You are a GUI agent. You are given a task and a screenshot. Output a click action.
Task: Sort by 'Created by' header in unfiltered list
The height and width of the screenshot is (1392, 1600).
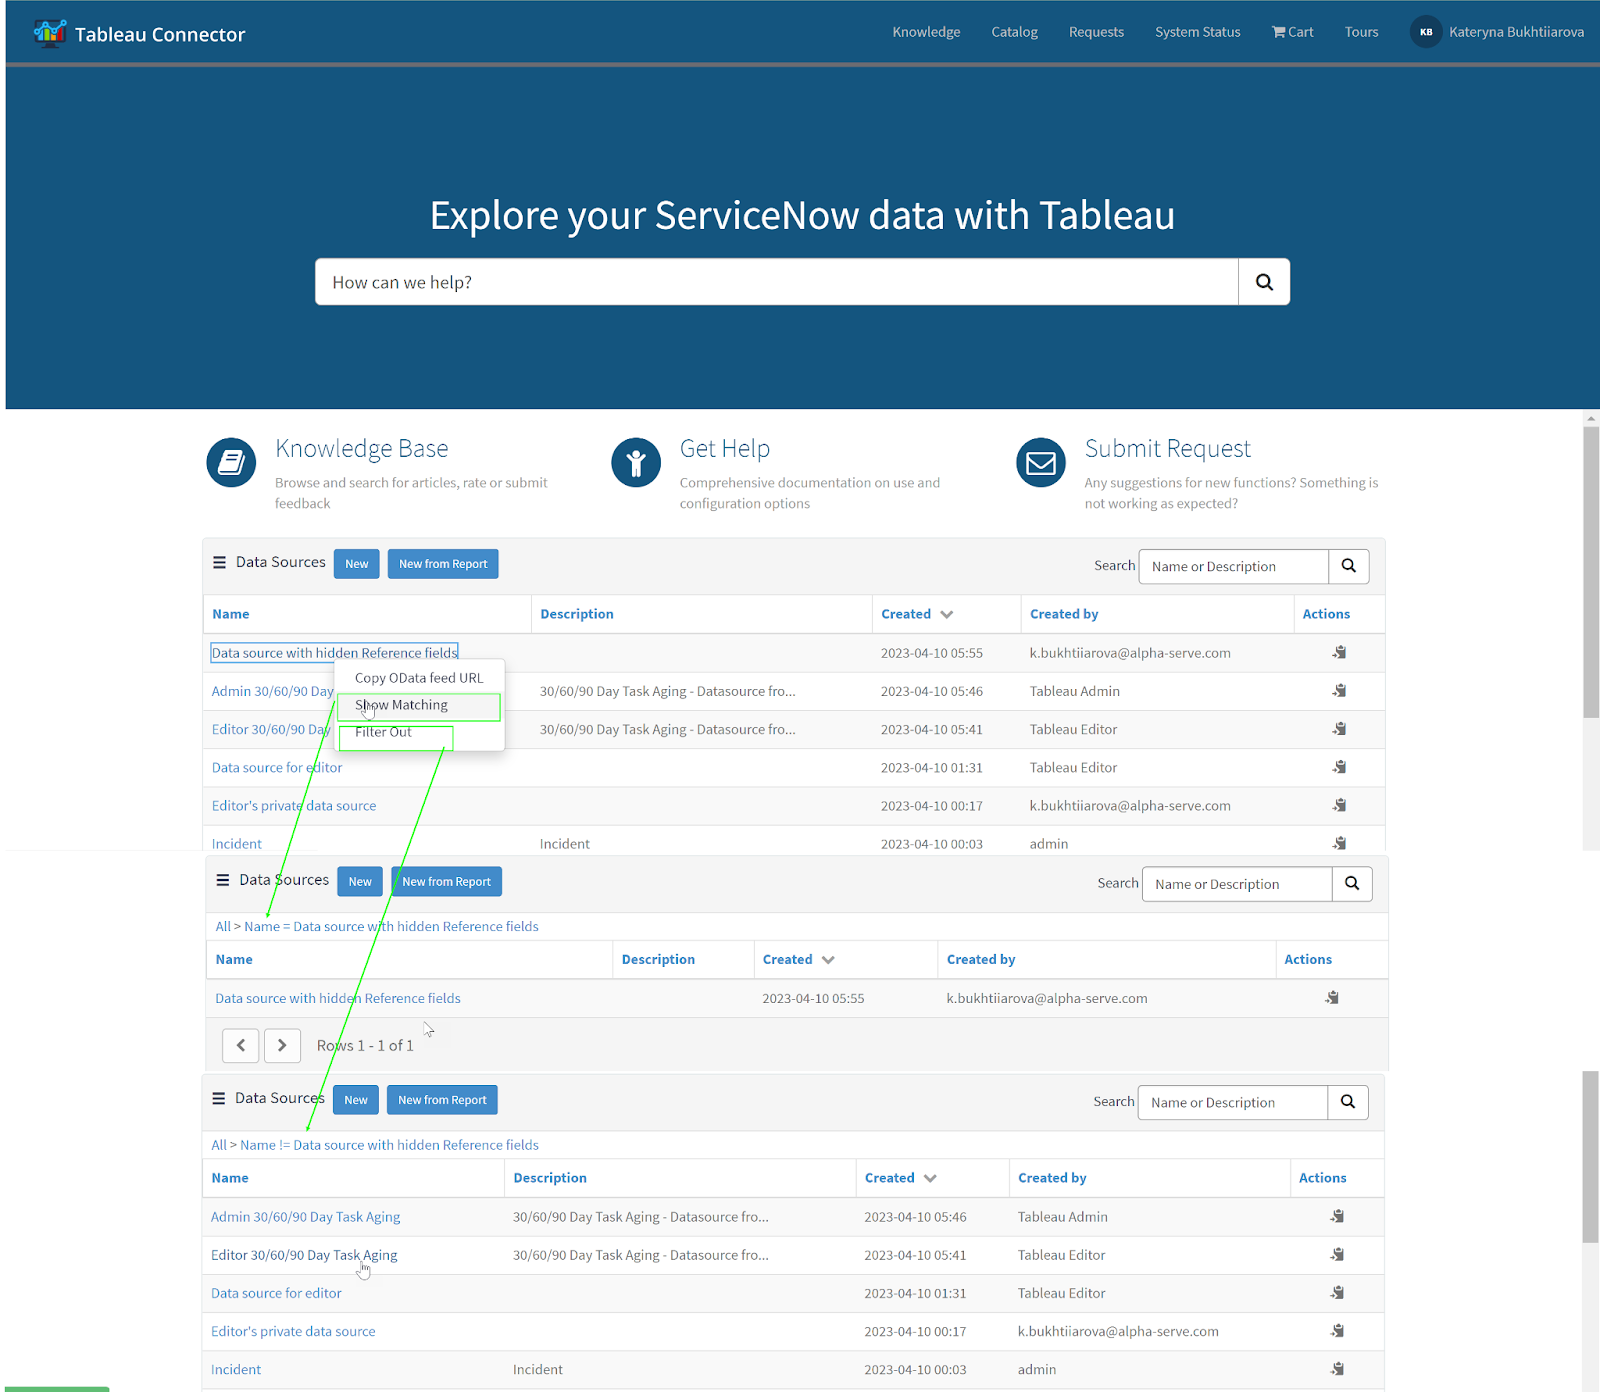pos(1064,614)
